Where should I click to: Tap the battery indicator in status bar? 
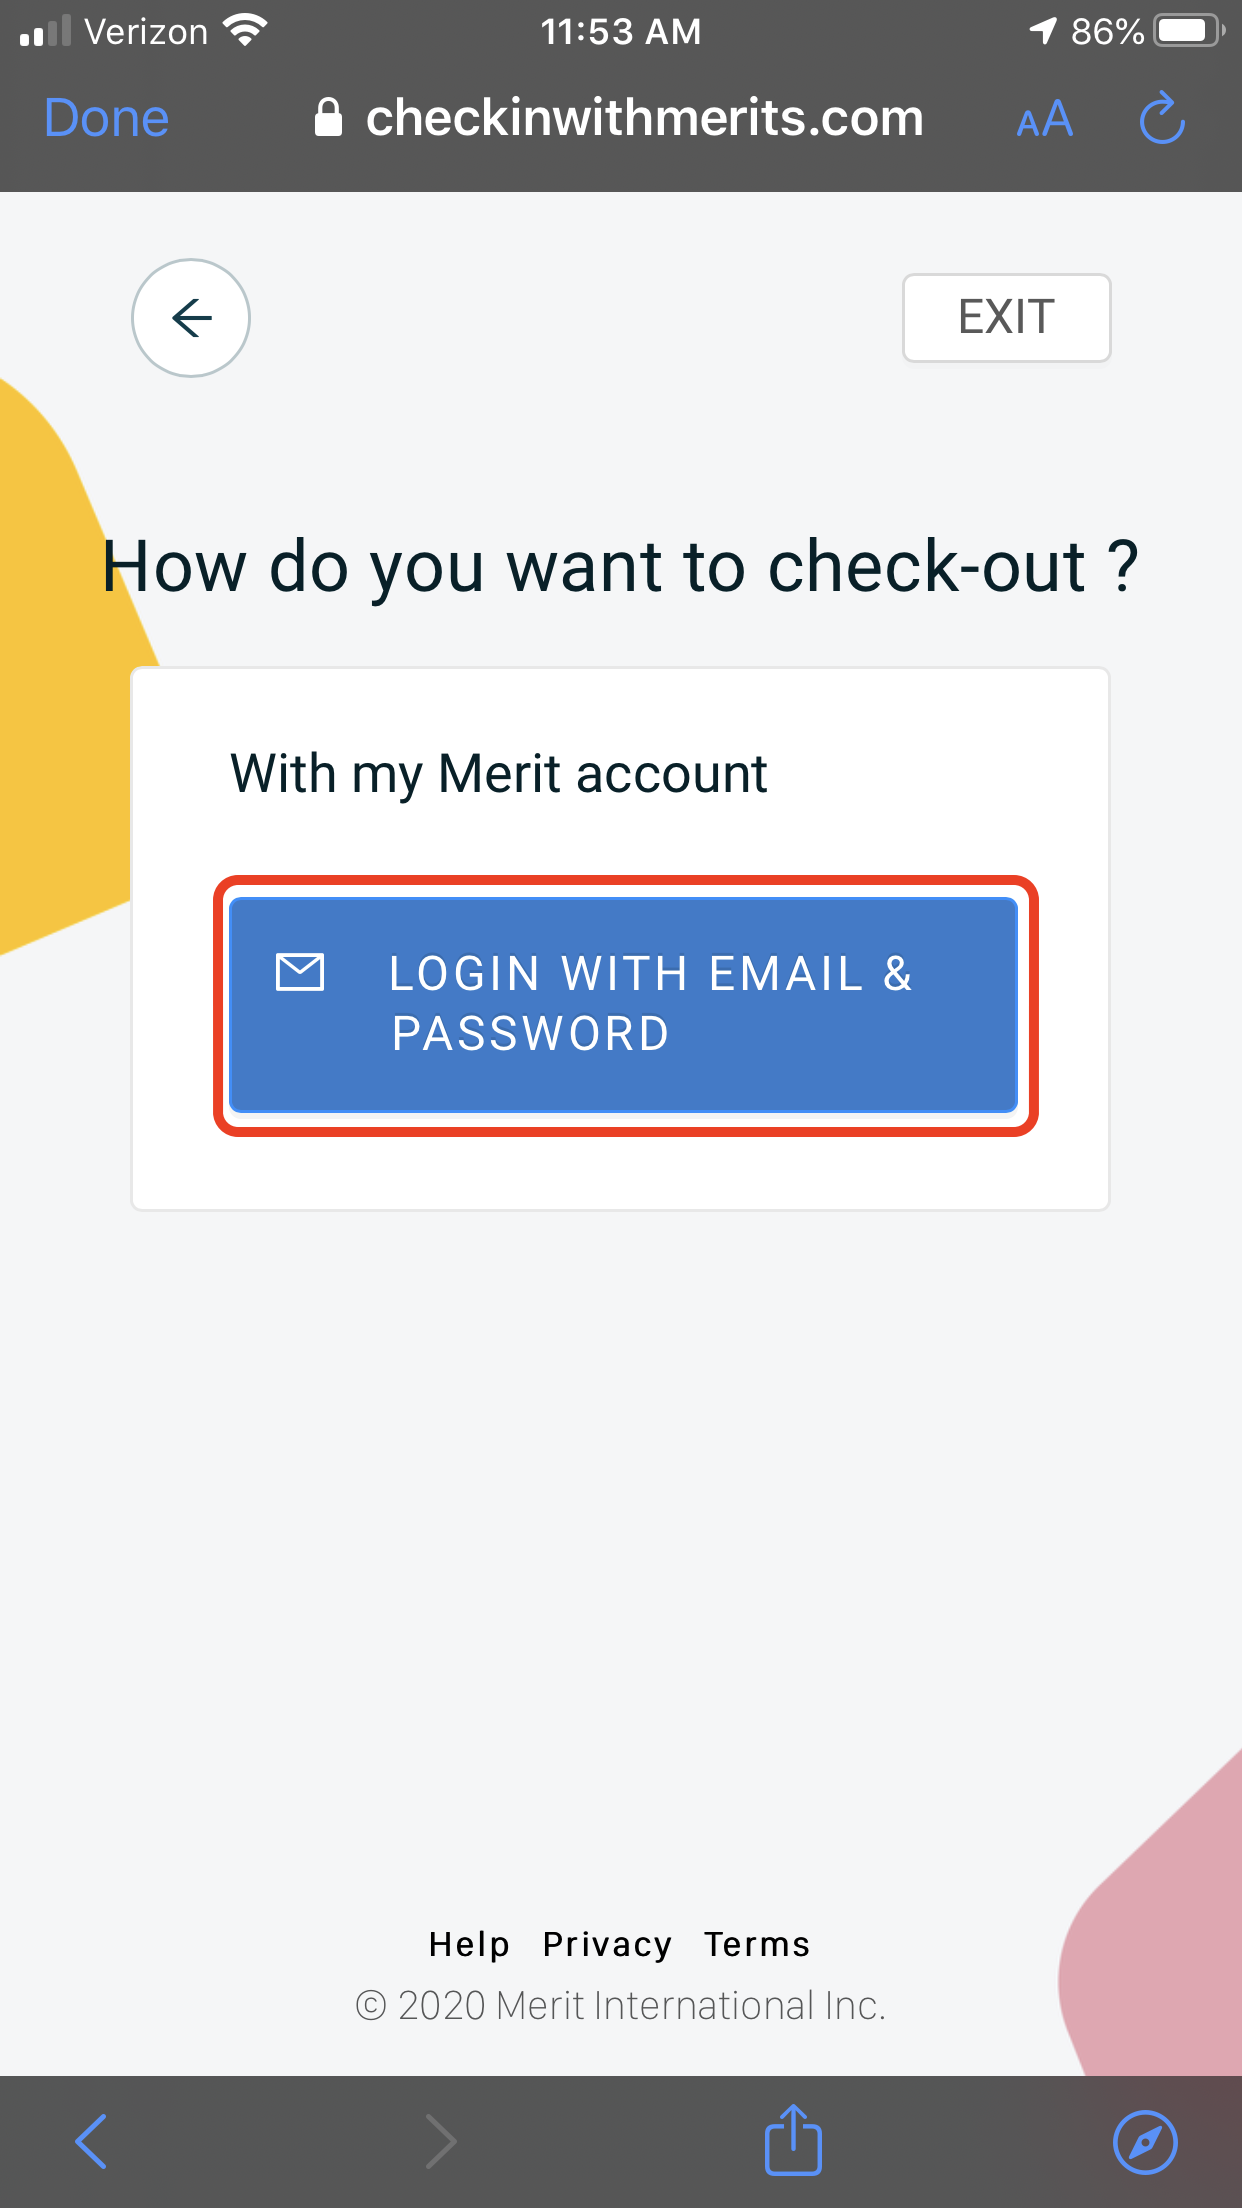point(1190,31)
